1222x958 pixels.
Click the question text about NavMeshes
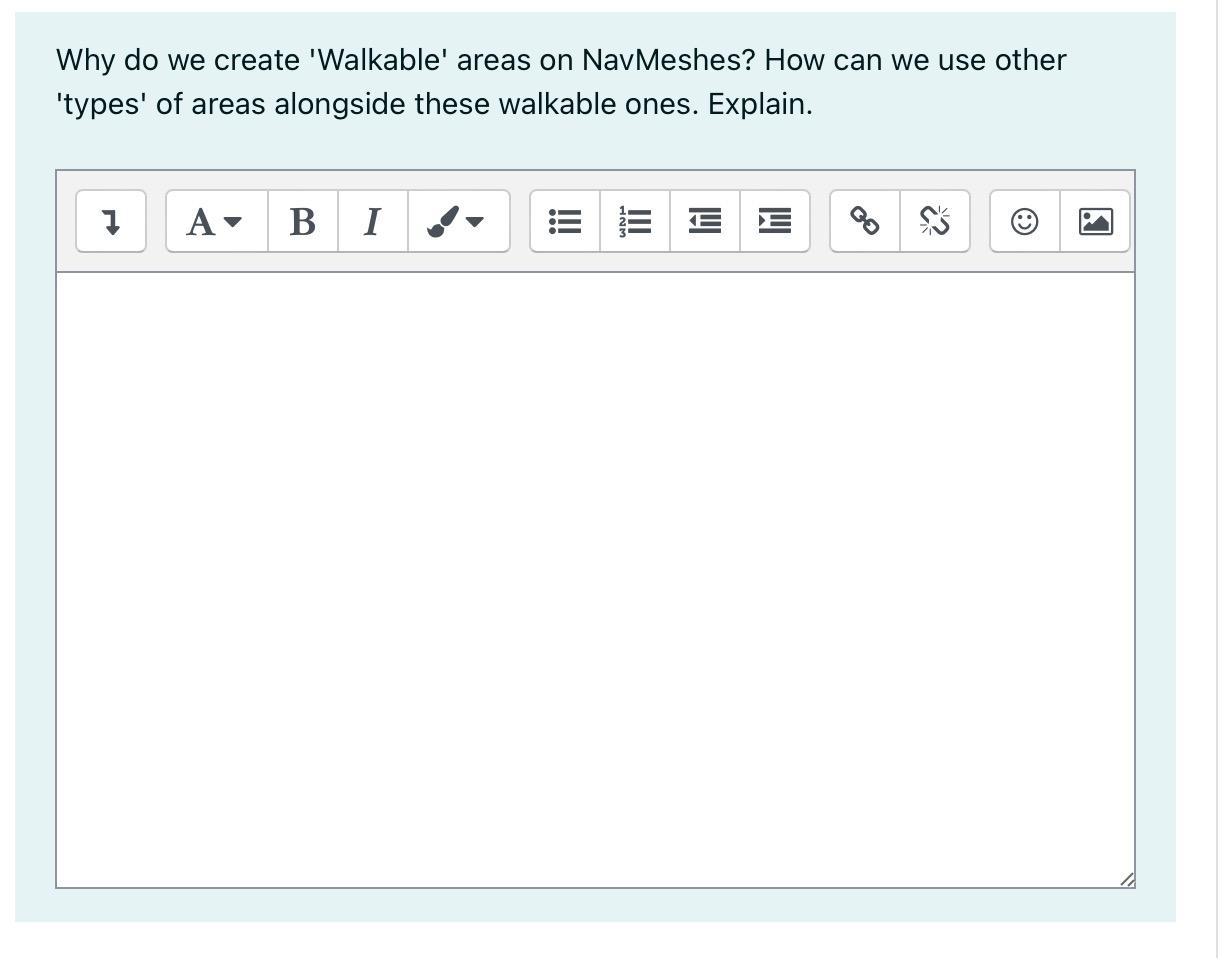click(x=560, y=81)
